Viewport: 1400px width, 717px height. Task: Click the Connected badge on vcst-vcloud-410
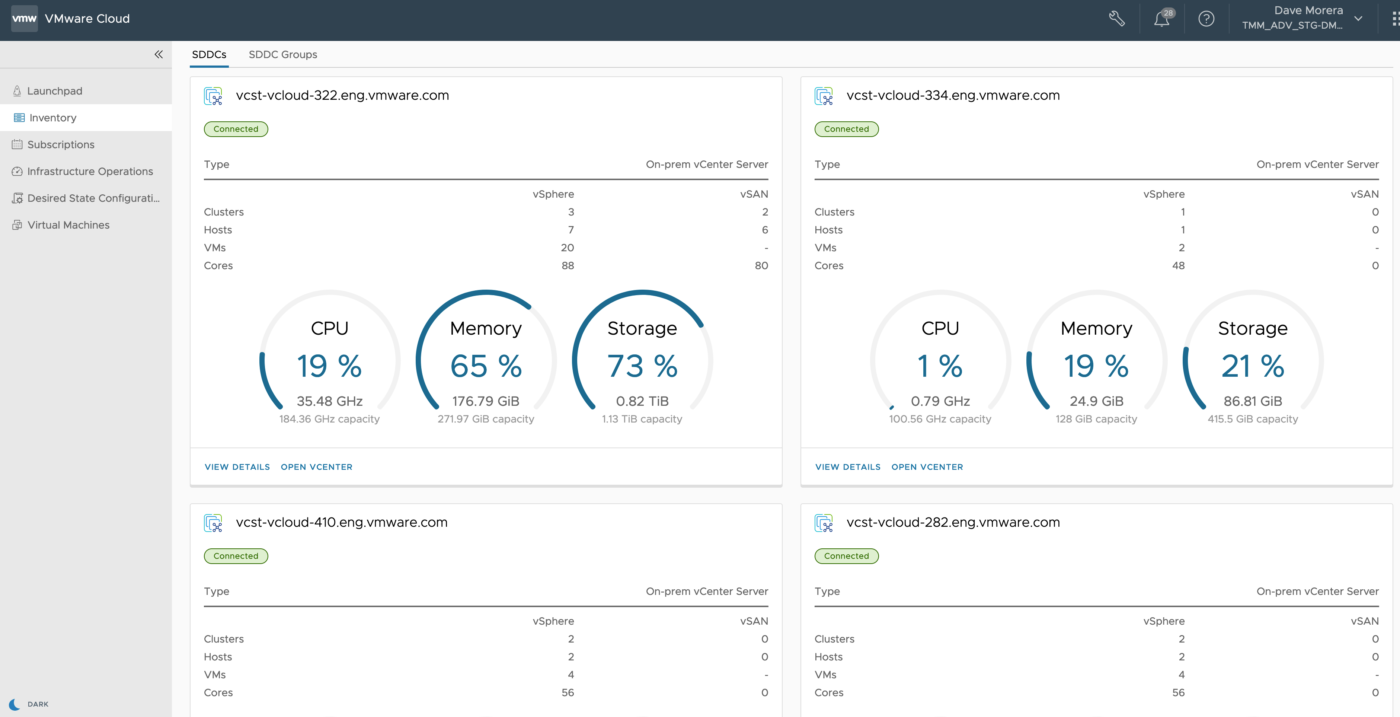pyautogui.click(x=236, y=556)
